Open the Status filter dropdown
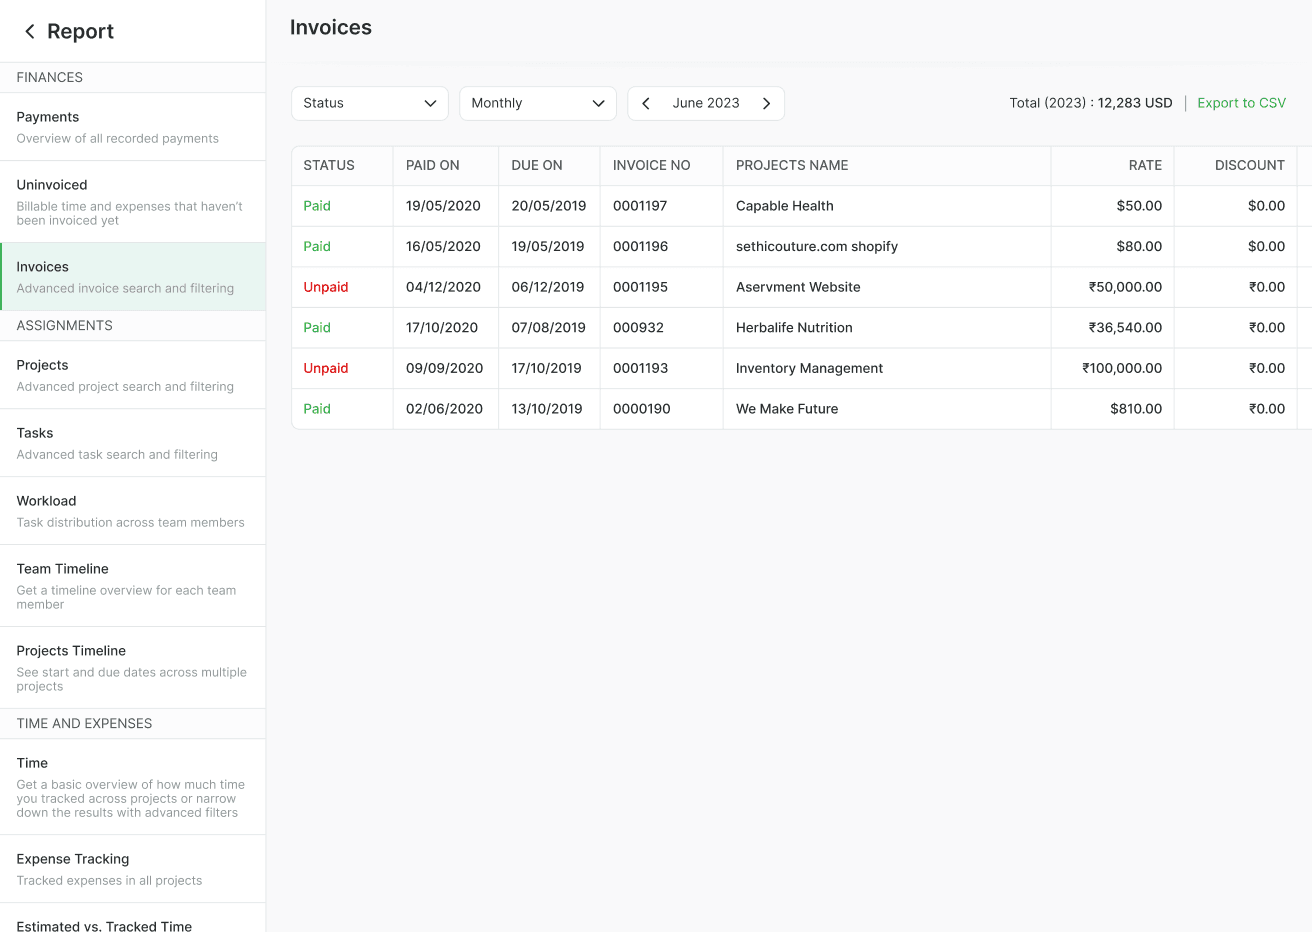1312x932 pixels. 369,103
